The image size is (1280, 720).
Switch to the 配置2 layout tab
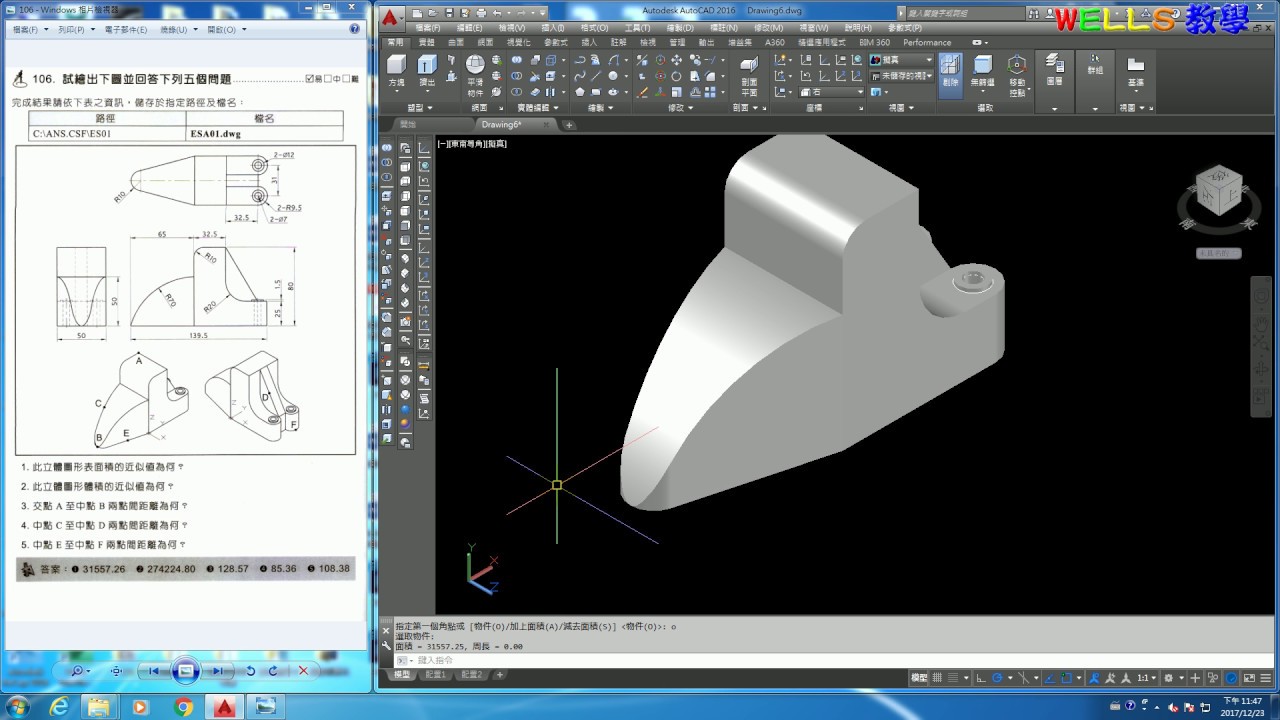point(471,675)
